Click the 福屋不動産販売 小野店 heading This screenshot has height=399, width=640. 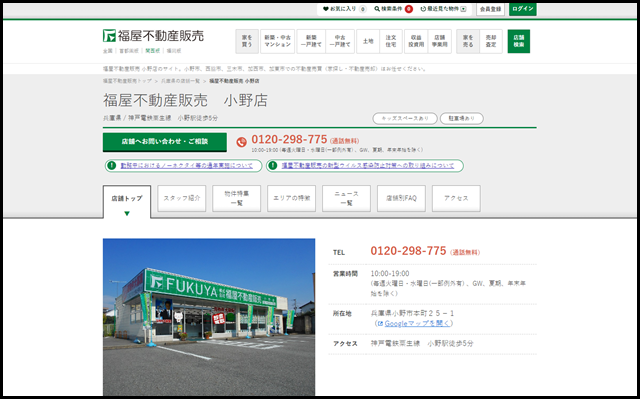(185, 100)
